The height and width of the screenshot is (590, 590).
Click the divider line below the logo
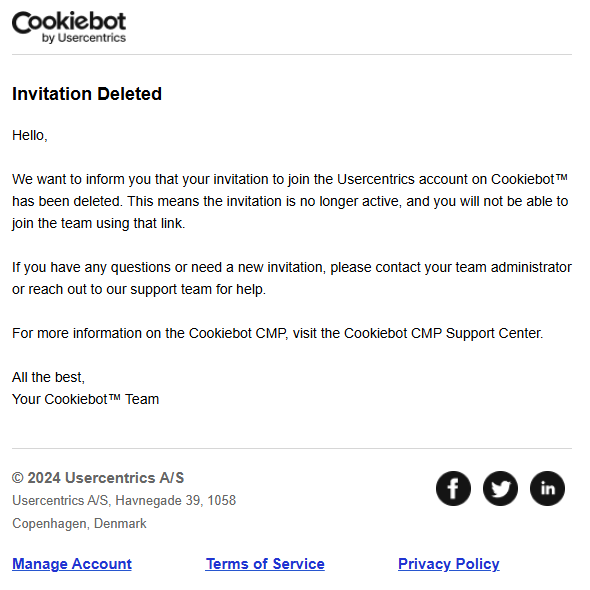pos(292,54)
